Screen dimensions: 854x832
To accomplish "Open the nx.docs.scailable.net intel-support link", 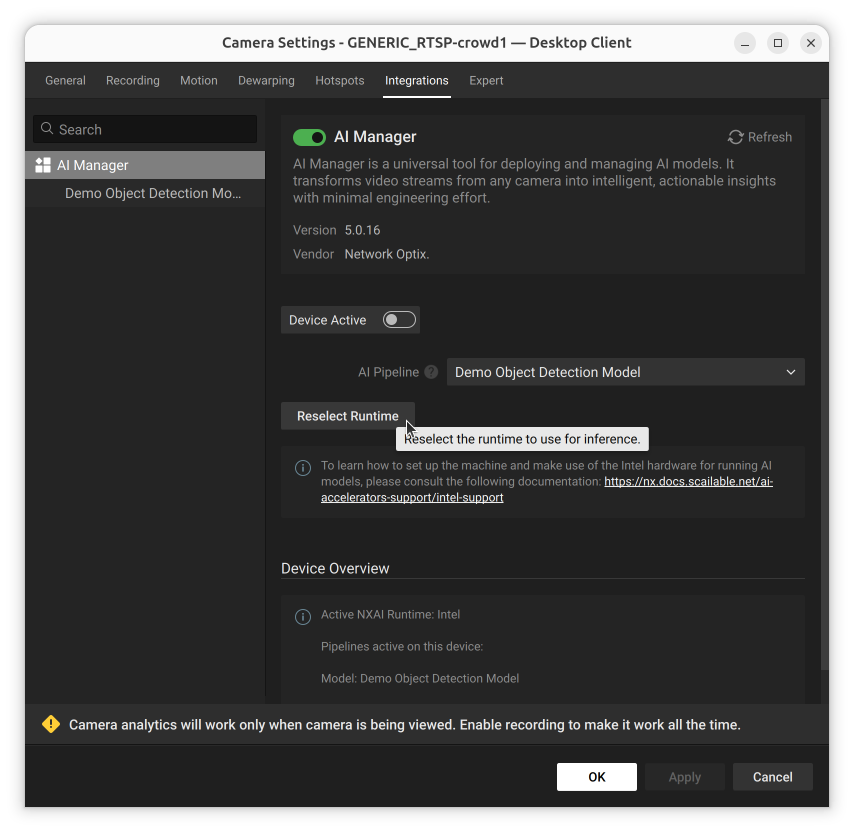I will tap(688, 481).
